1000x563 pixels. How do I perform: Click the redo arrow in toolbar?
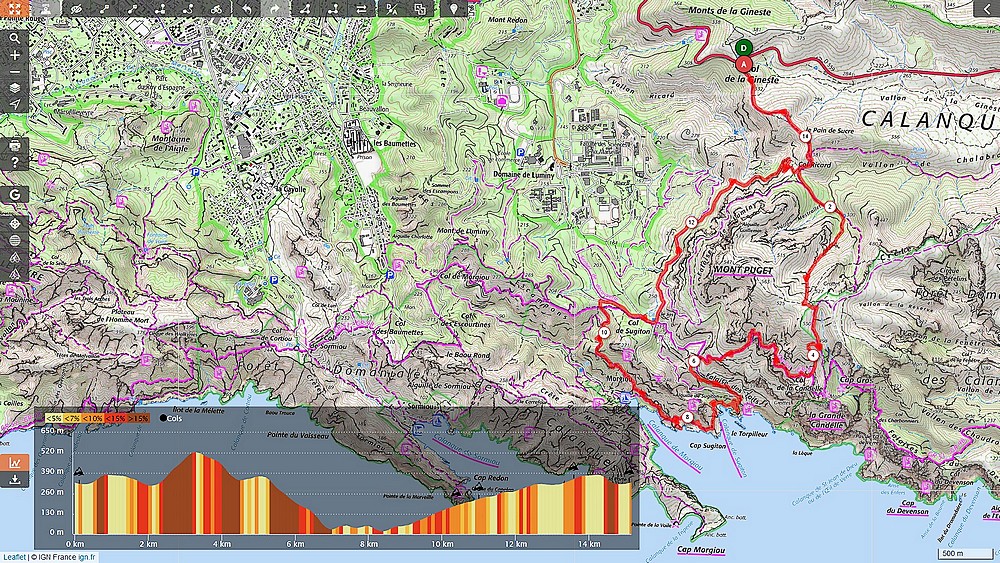275,8
